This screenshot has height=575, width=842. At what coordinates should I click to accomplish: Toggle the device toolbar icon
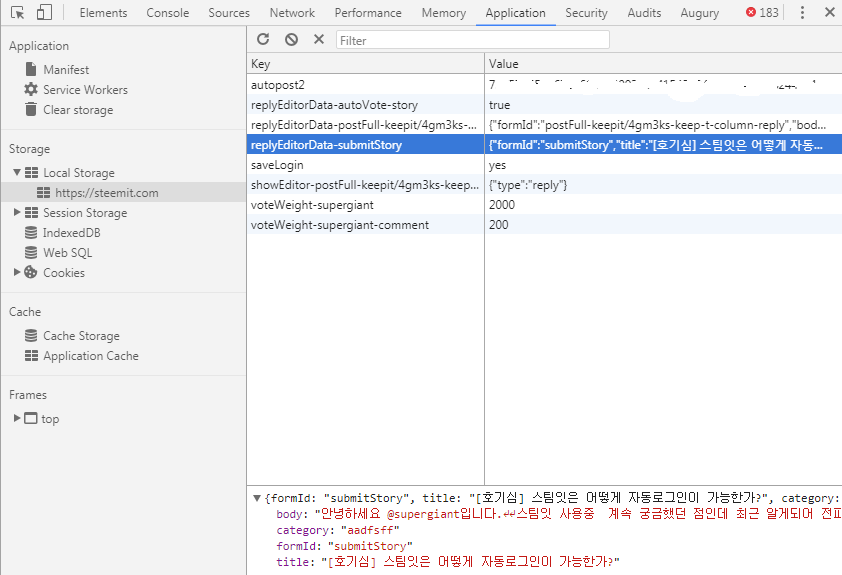[44, 12]
